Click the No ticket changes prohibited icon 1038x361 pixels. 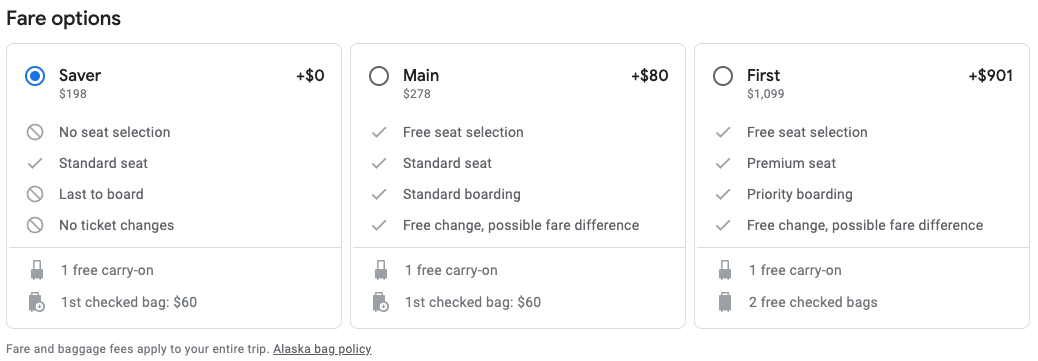(35, 225)
